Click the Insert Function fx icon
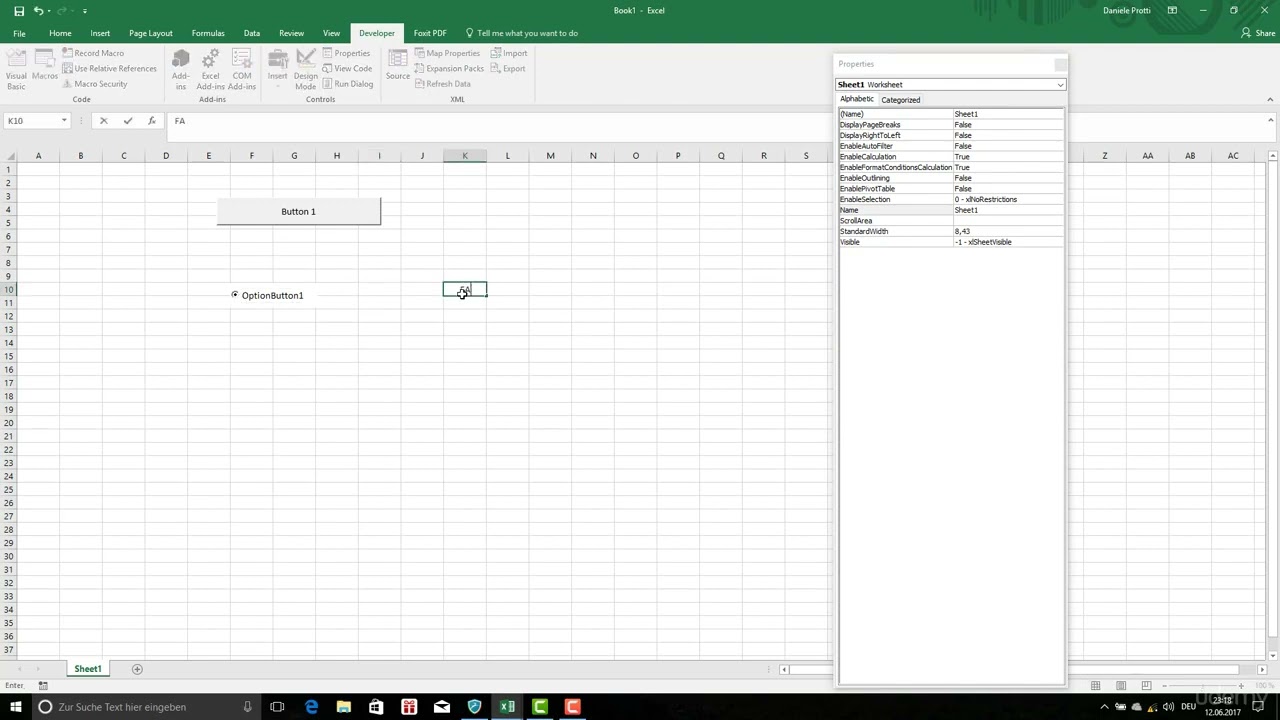 click(152, 121)
